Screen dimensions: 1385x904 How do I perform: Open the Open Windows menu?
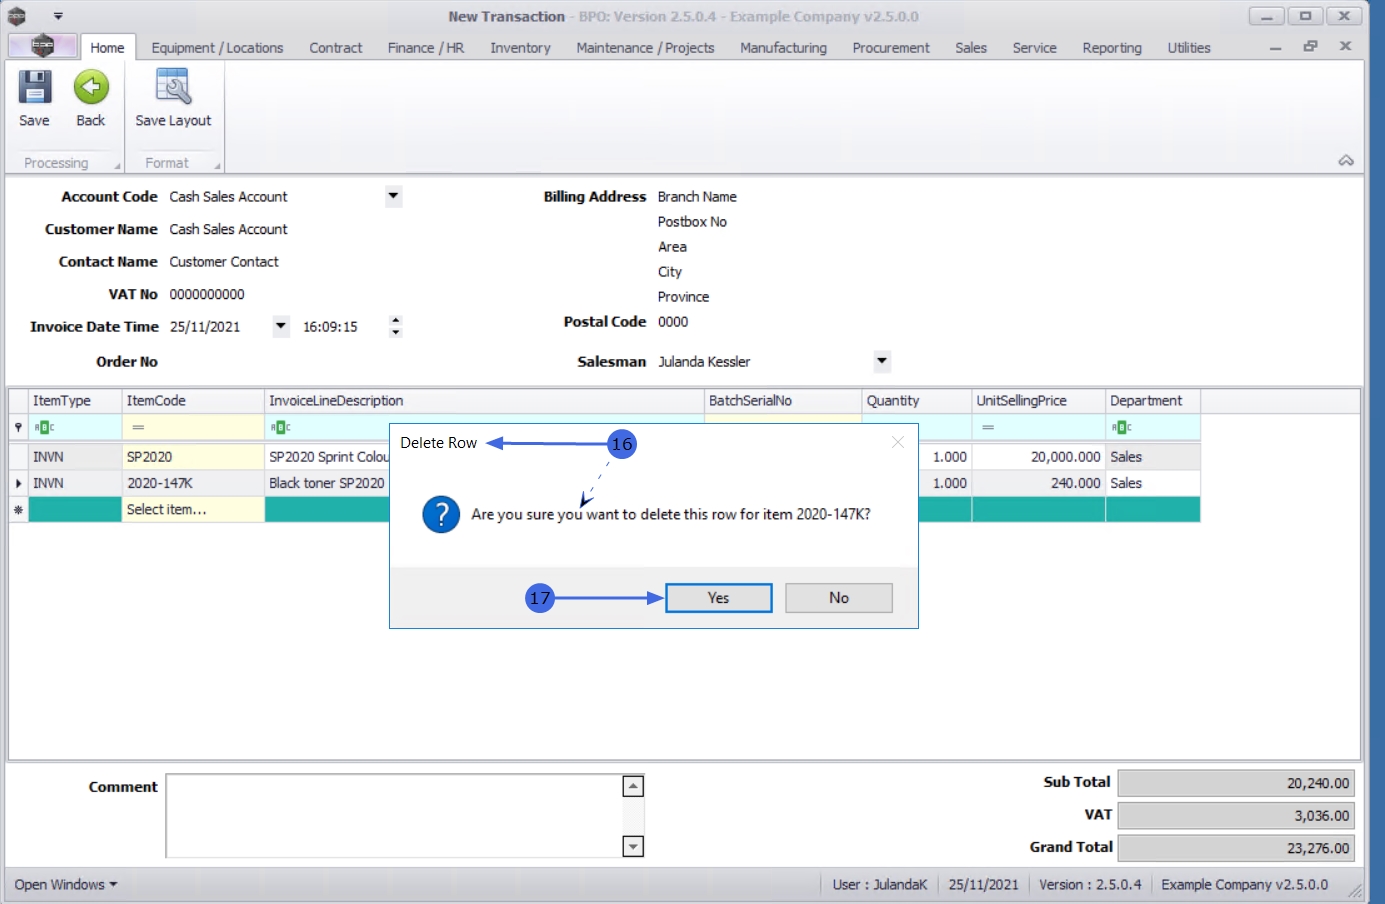pos(65,885)
